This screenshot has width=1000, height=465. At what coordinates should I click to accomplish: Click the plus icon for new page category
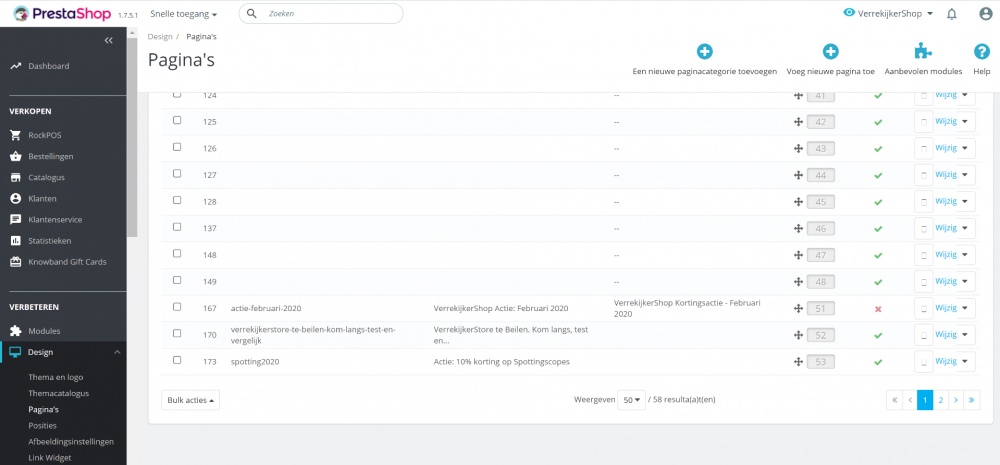tap(704, 52)
